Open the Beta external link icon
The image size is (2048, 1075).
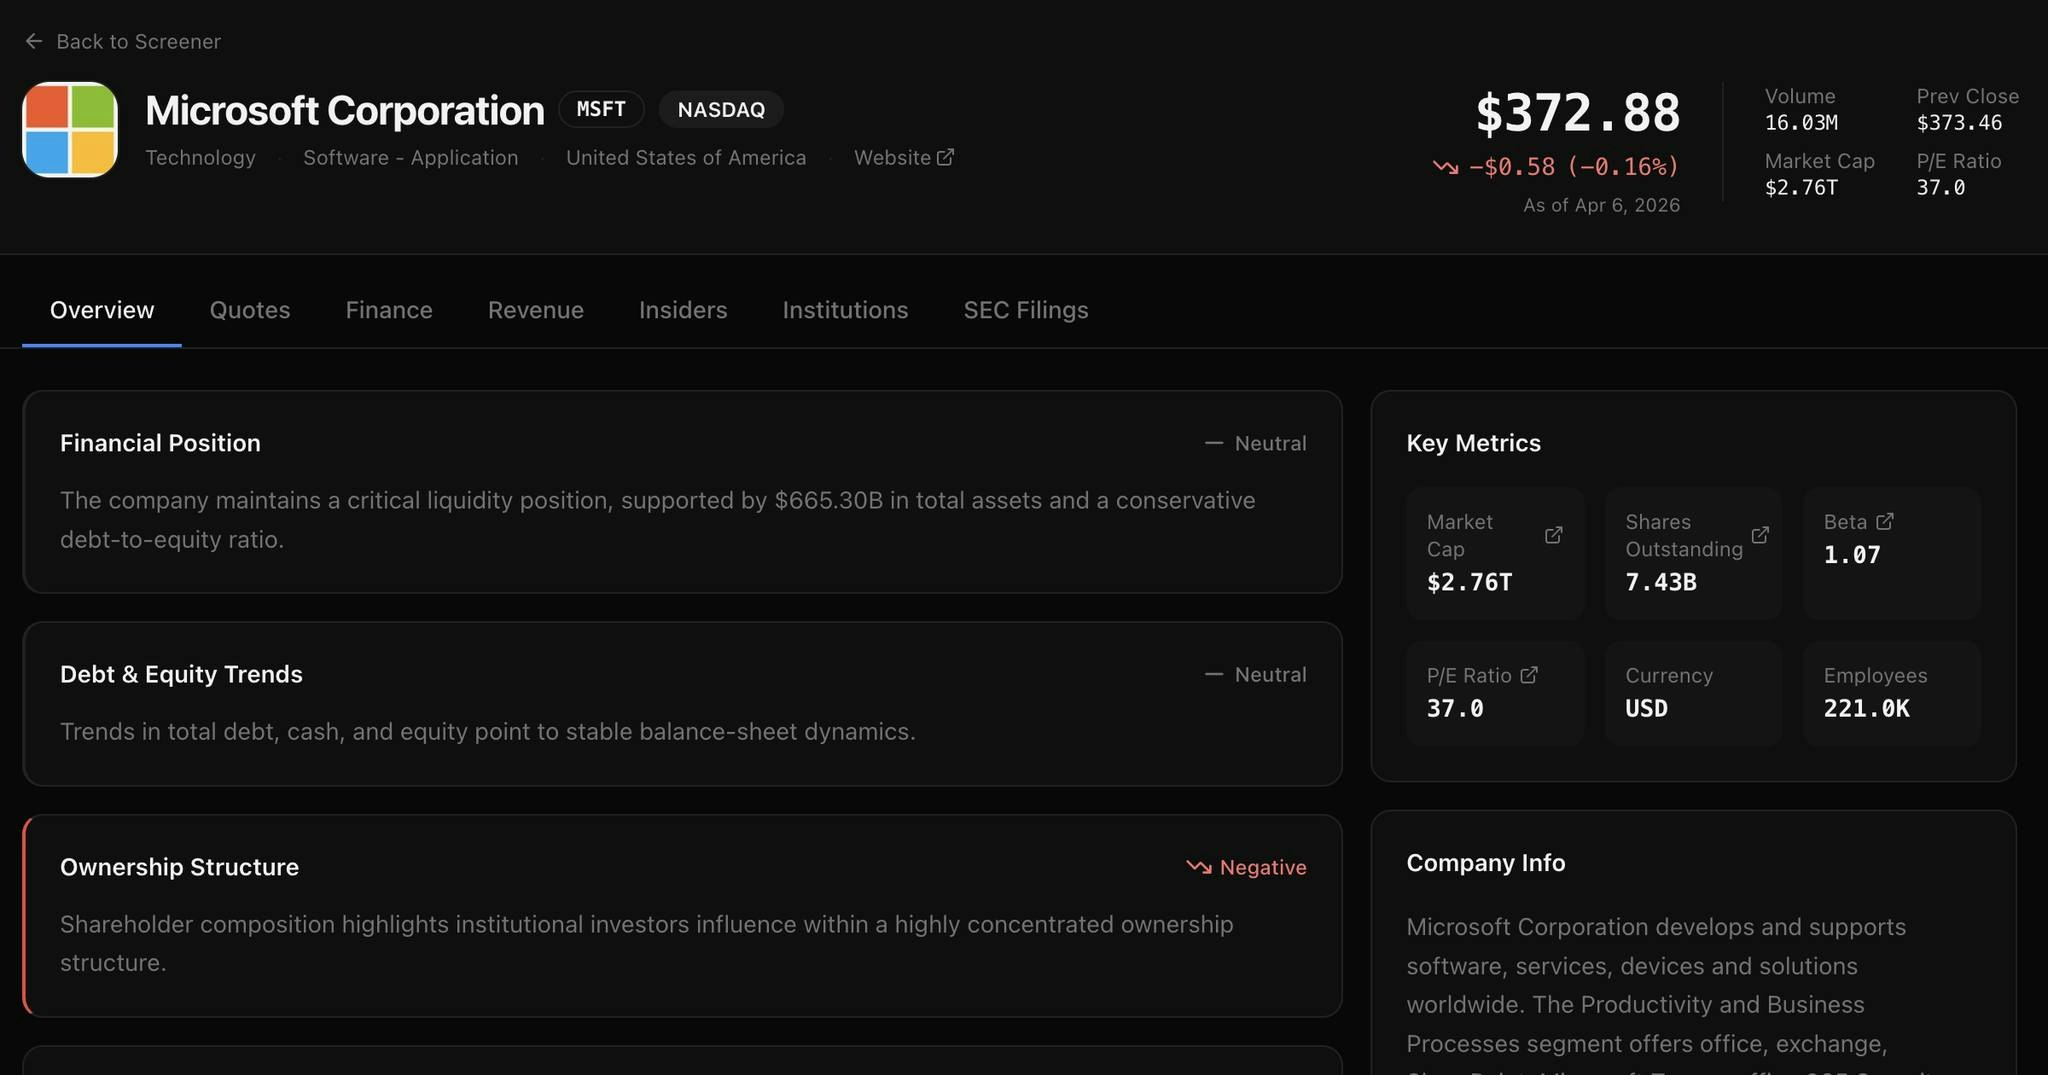click(x=1885, y=521)
